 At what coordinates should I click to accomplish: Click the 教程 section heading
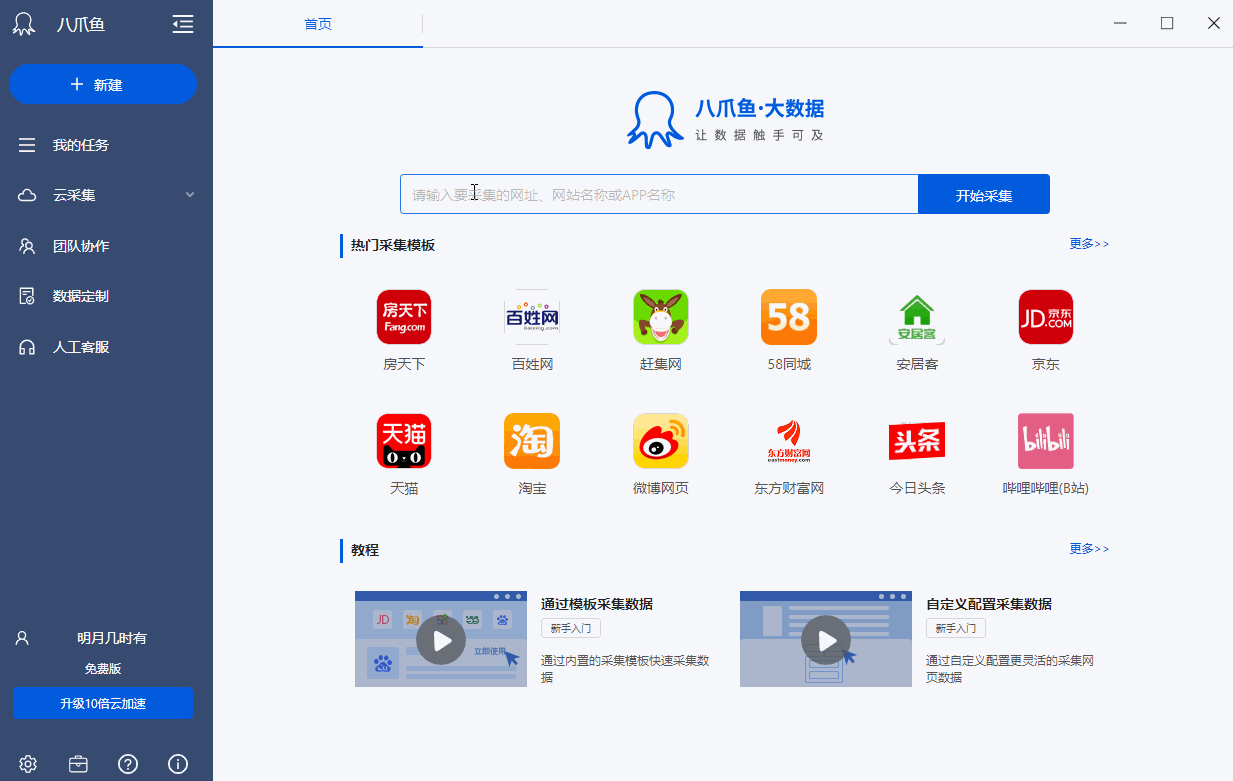tap(365, 550)
